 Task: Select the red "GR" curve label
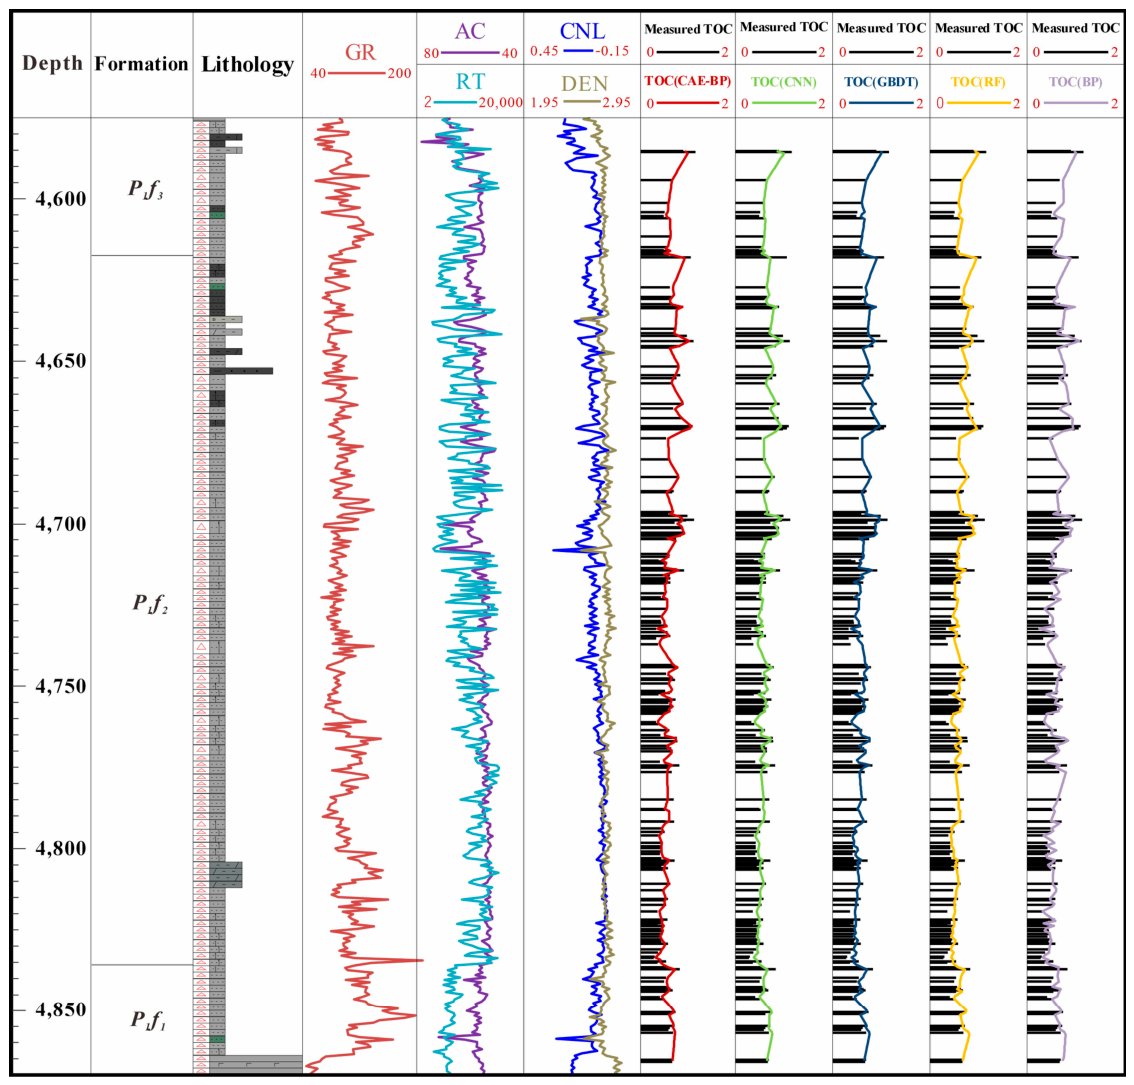pyautogui.click(x=360, y=52)
